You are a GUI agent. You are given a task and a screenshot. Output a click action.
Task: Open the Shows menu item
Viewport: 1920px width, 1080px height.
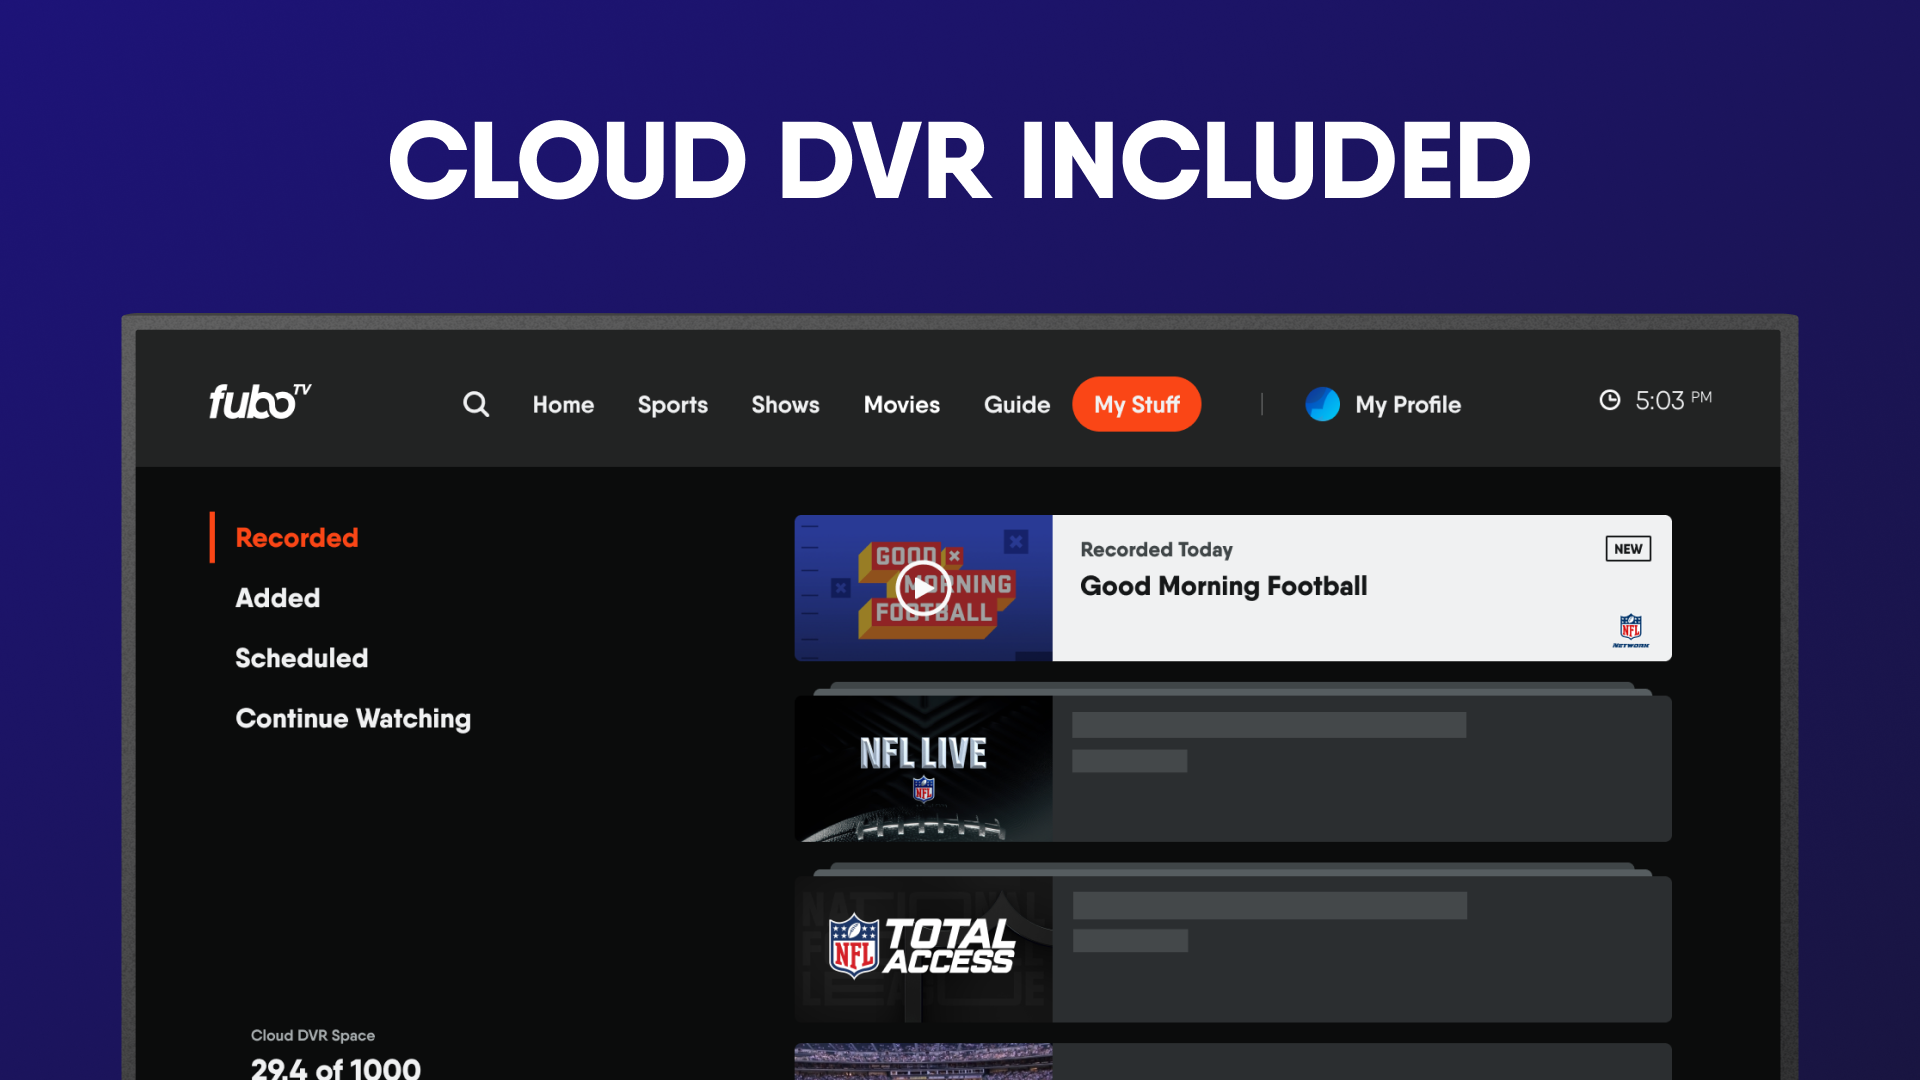coord(785,405)
